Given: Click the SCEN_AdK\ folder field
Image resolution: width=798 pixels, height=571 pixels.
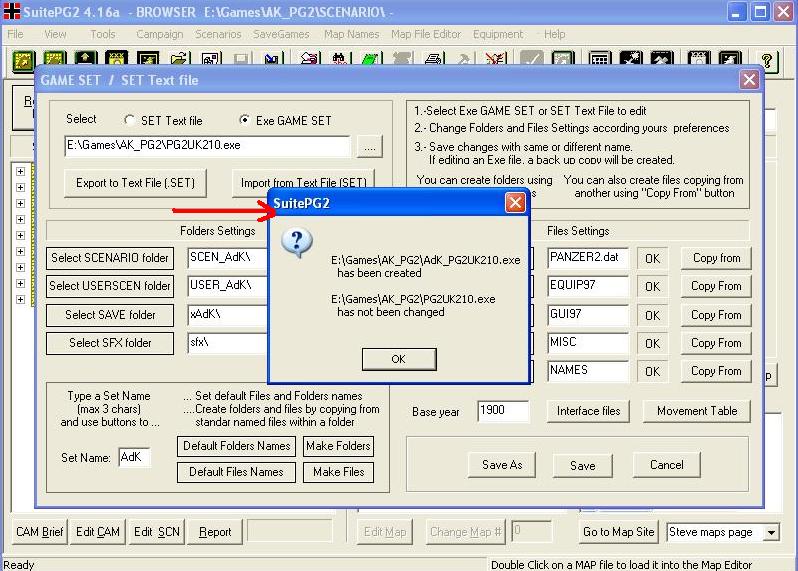Looking at the screenshot, I should (x=227, y=258).
